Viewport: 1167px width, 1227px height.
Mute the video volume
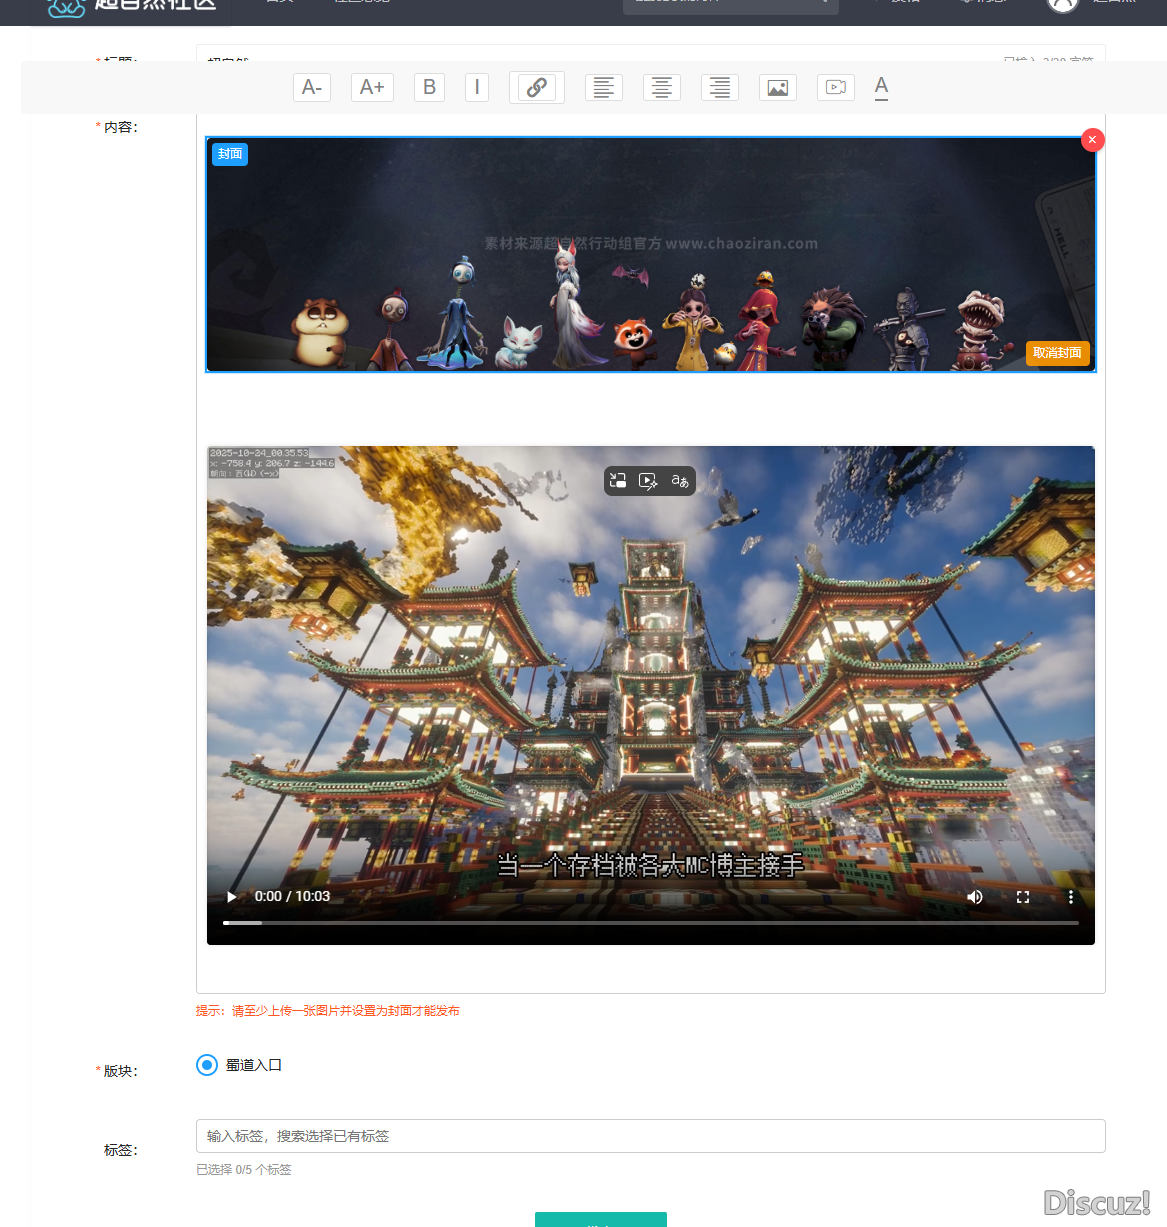click(x=975, y=897)
